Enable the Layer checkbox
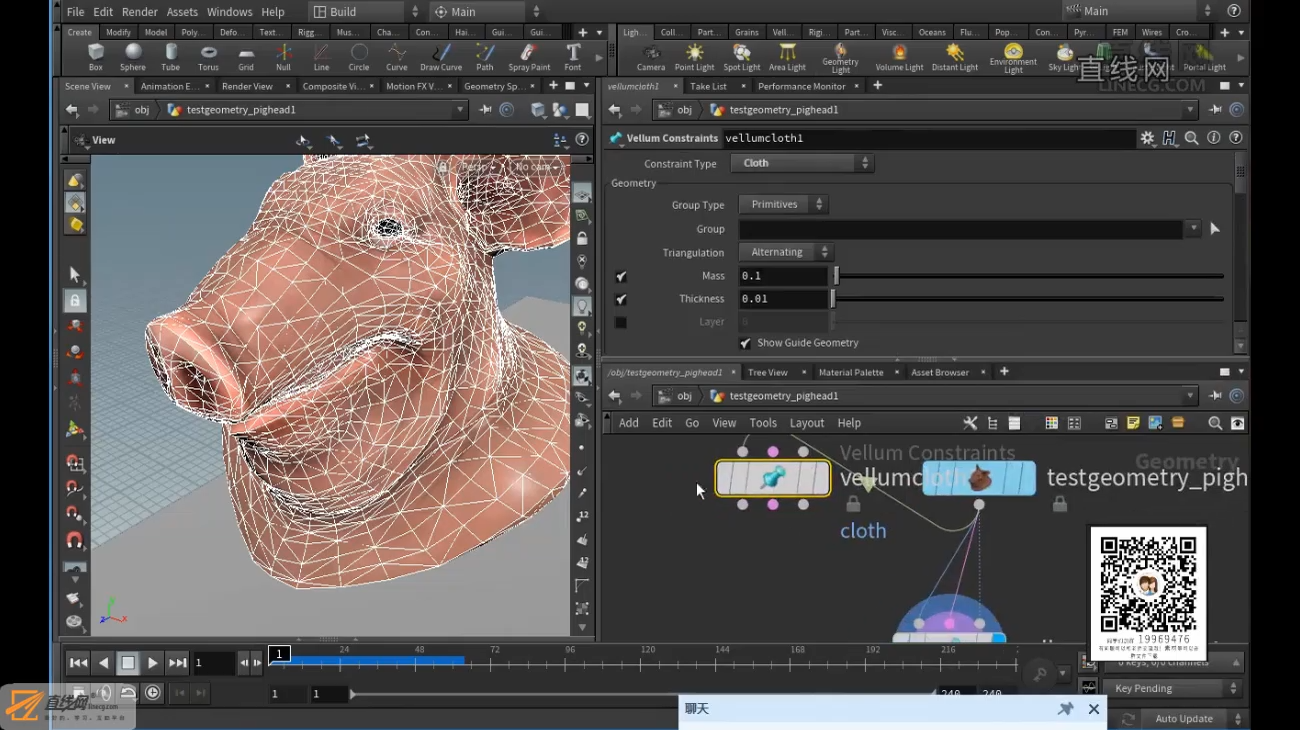Image resolution: width=1300 pixels, height=730 pixels. (621, 322)
